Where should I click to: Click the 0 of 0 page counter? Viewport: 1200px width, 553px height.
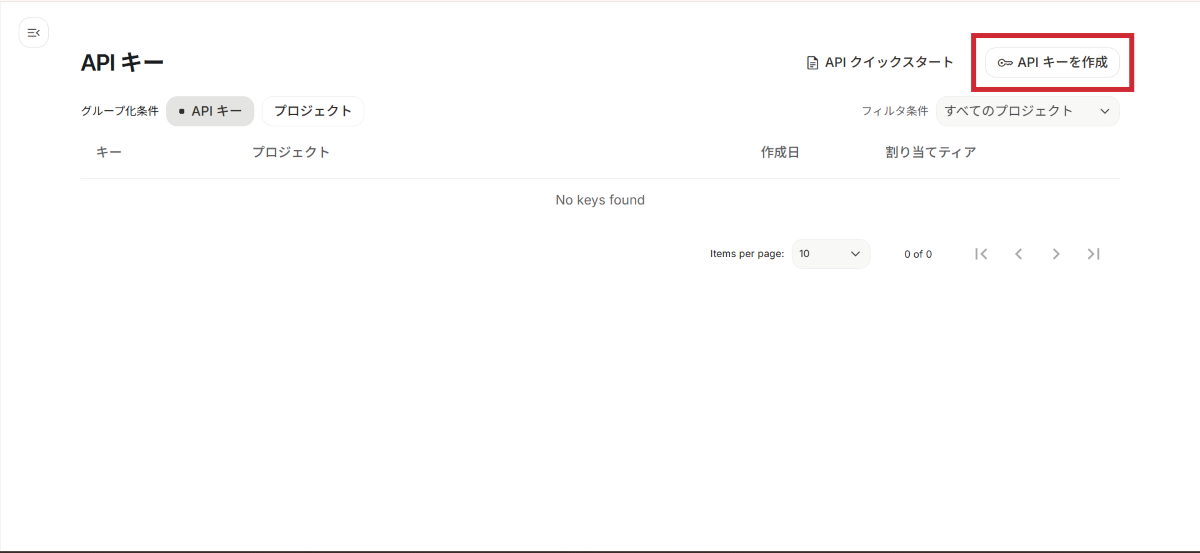918,254
